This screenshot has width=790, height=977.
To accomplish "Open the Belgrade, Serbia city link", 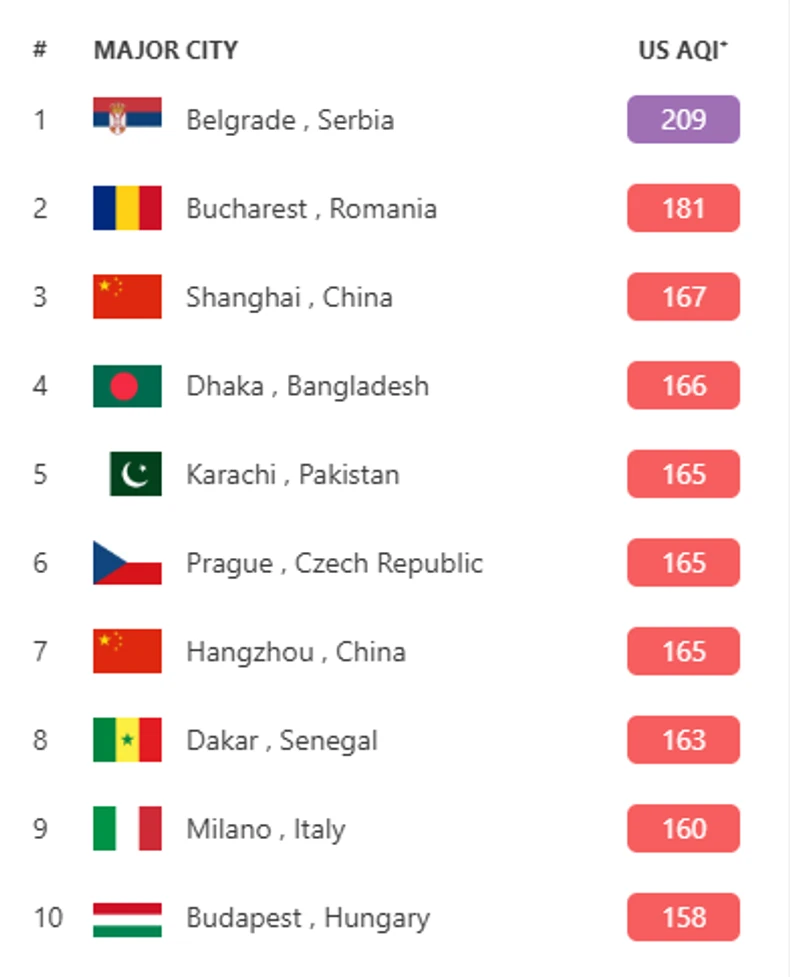I will click(x=290, y=120).
